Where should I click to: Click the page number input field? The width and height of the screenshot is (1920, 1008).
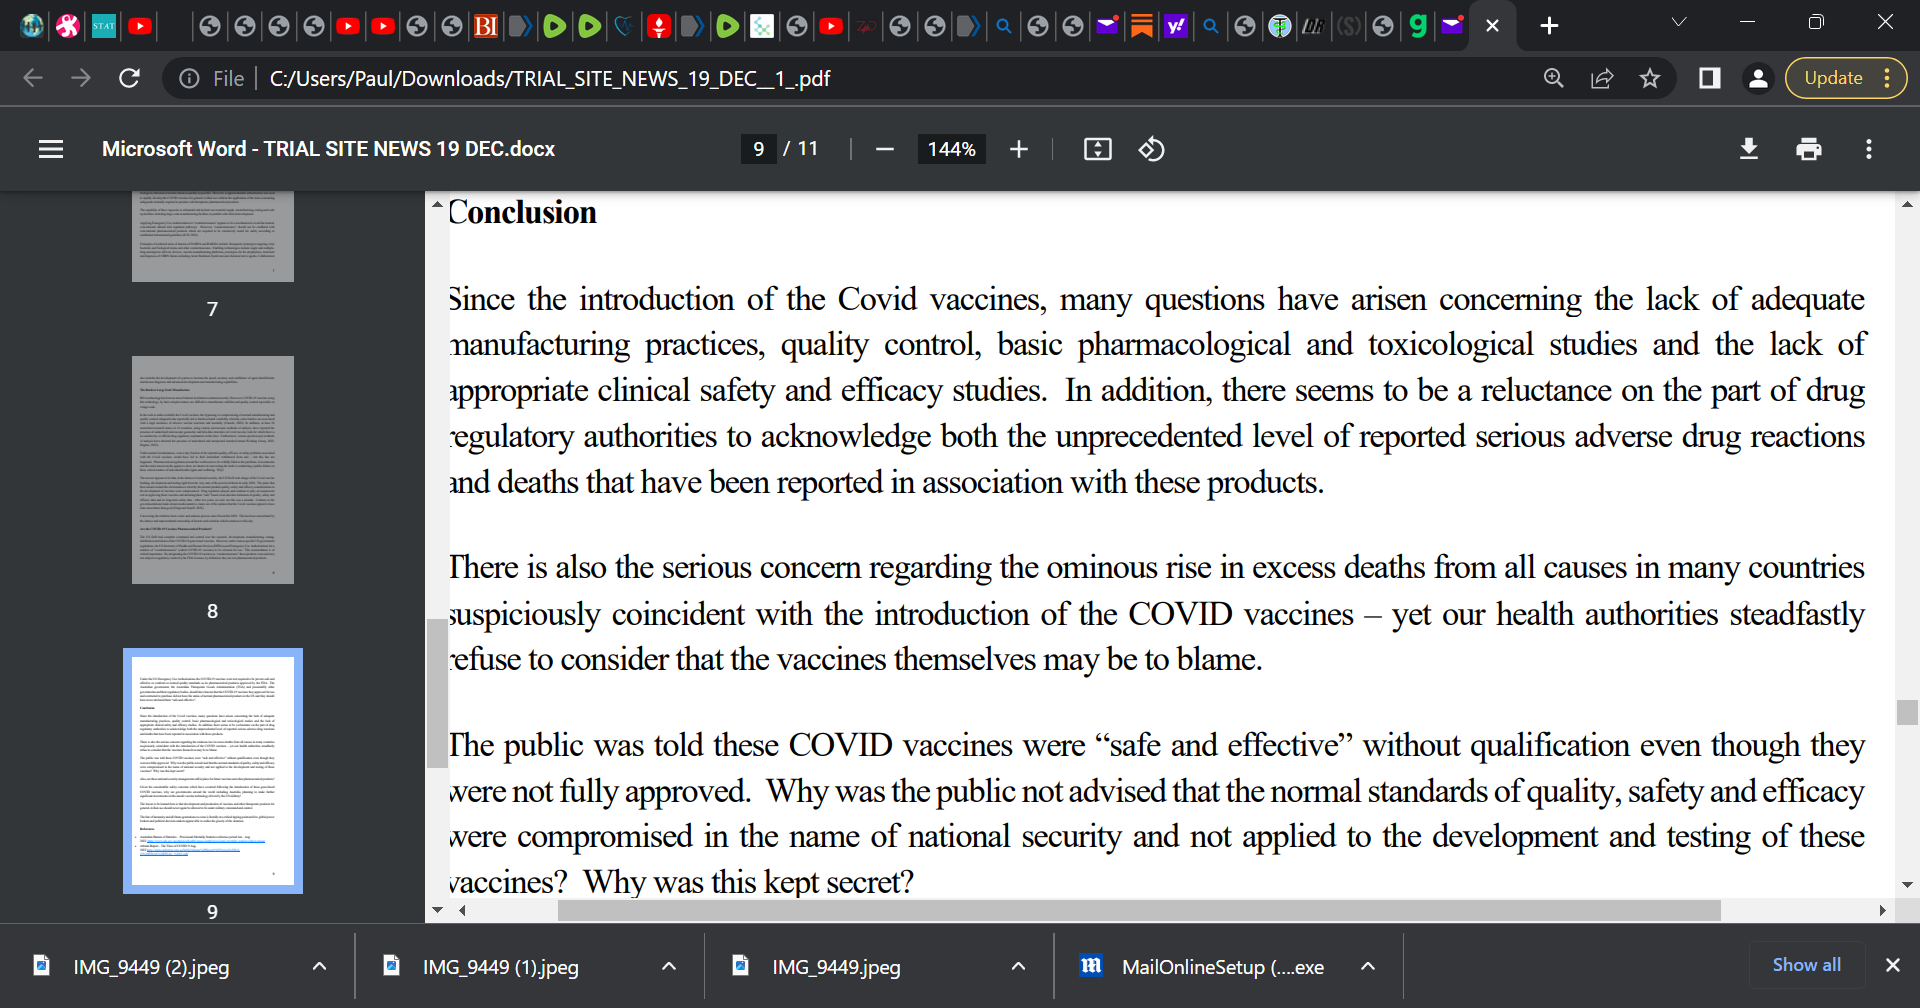coord(758,149)
